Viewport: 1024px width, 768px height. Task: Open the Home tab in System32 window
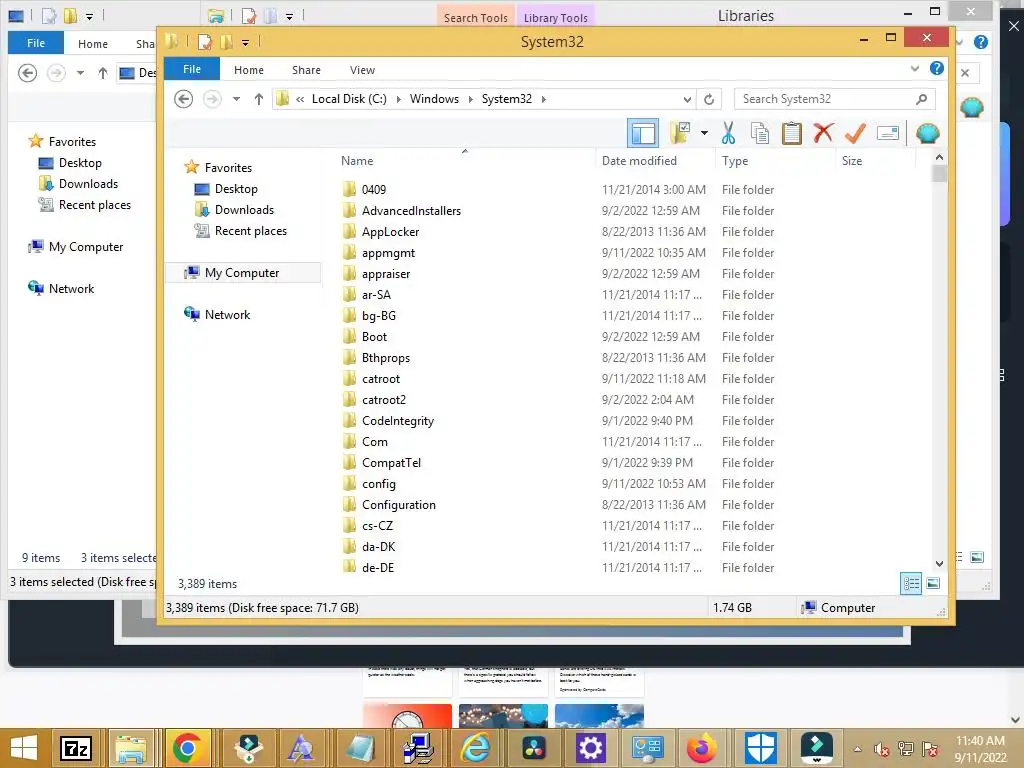click(x=248, y=70)
